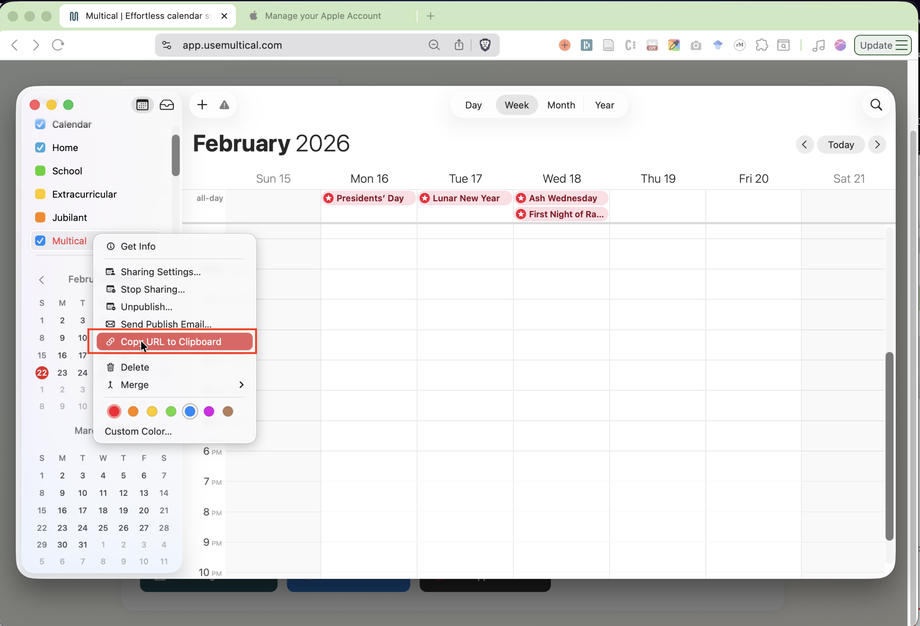This screenshot has height=626, width=920.
Task: Click the plus icon to add an event
Action: click(201, 104)
